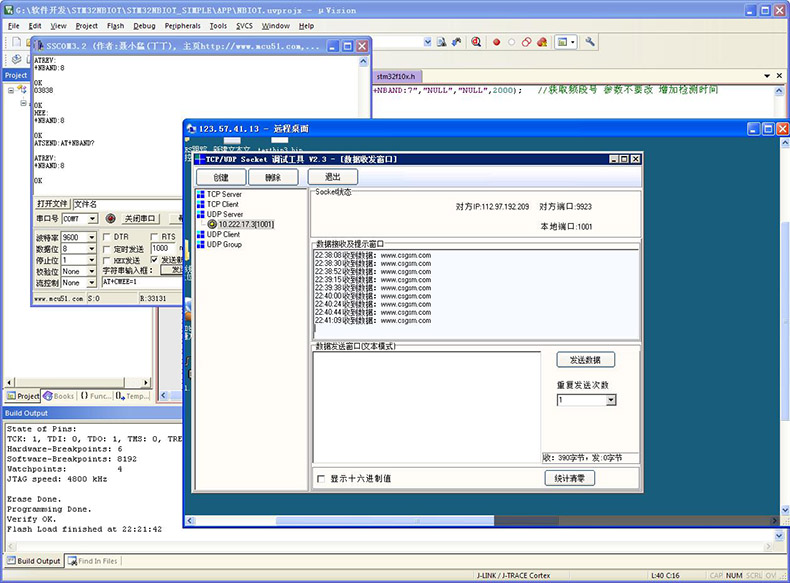Open the 停止位 1 dropdown
Viewport: 790px width, 583px height.
[x=92, y=260]
